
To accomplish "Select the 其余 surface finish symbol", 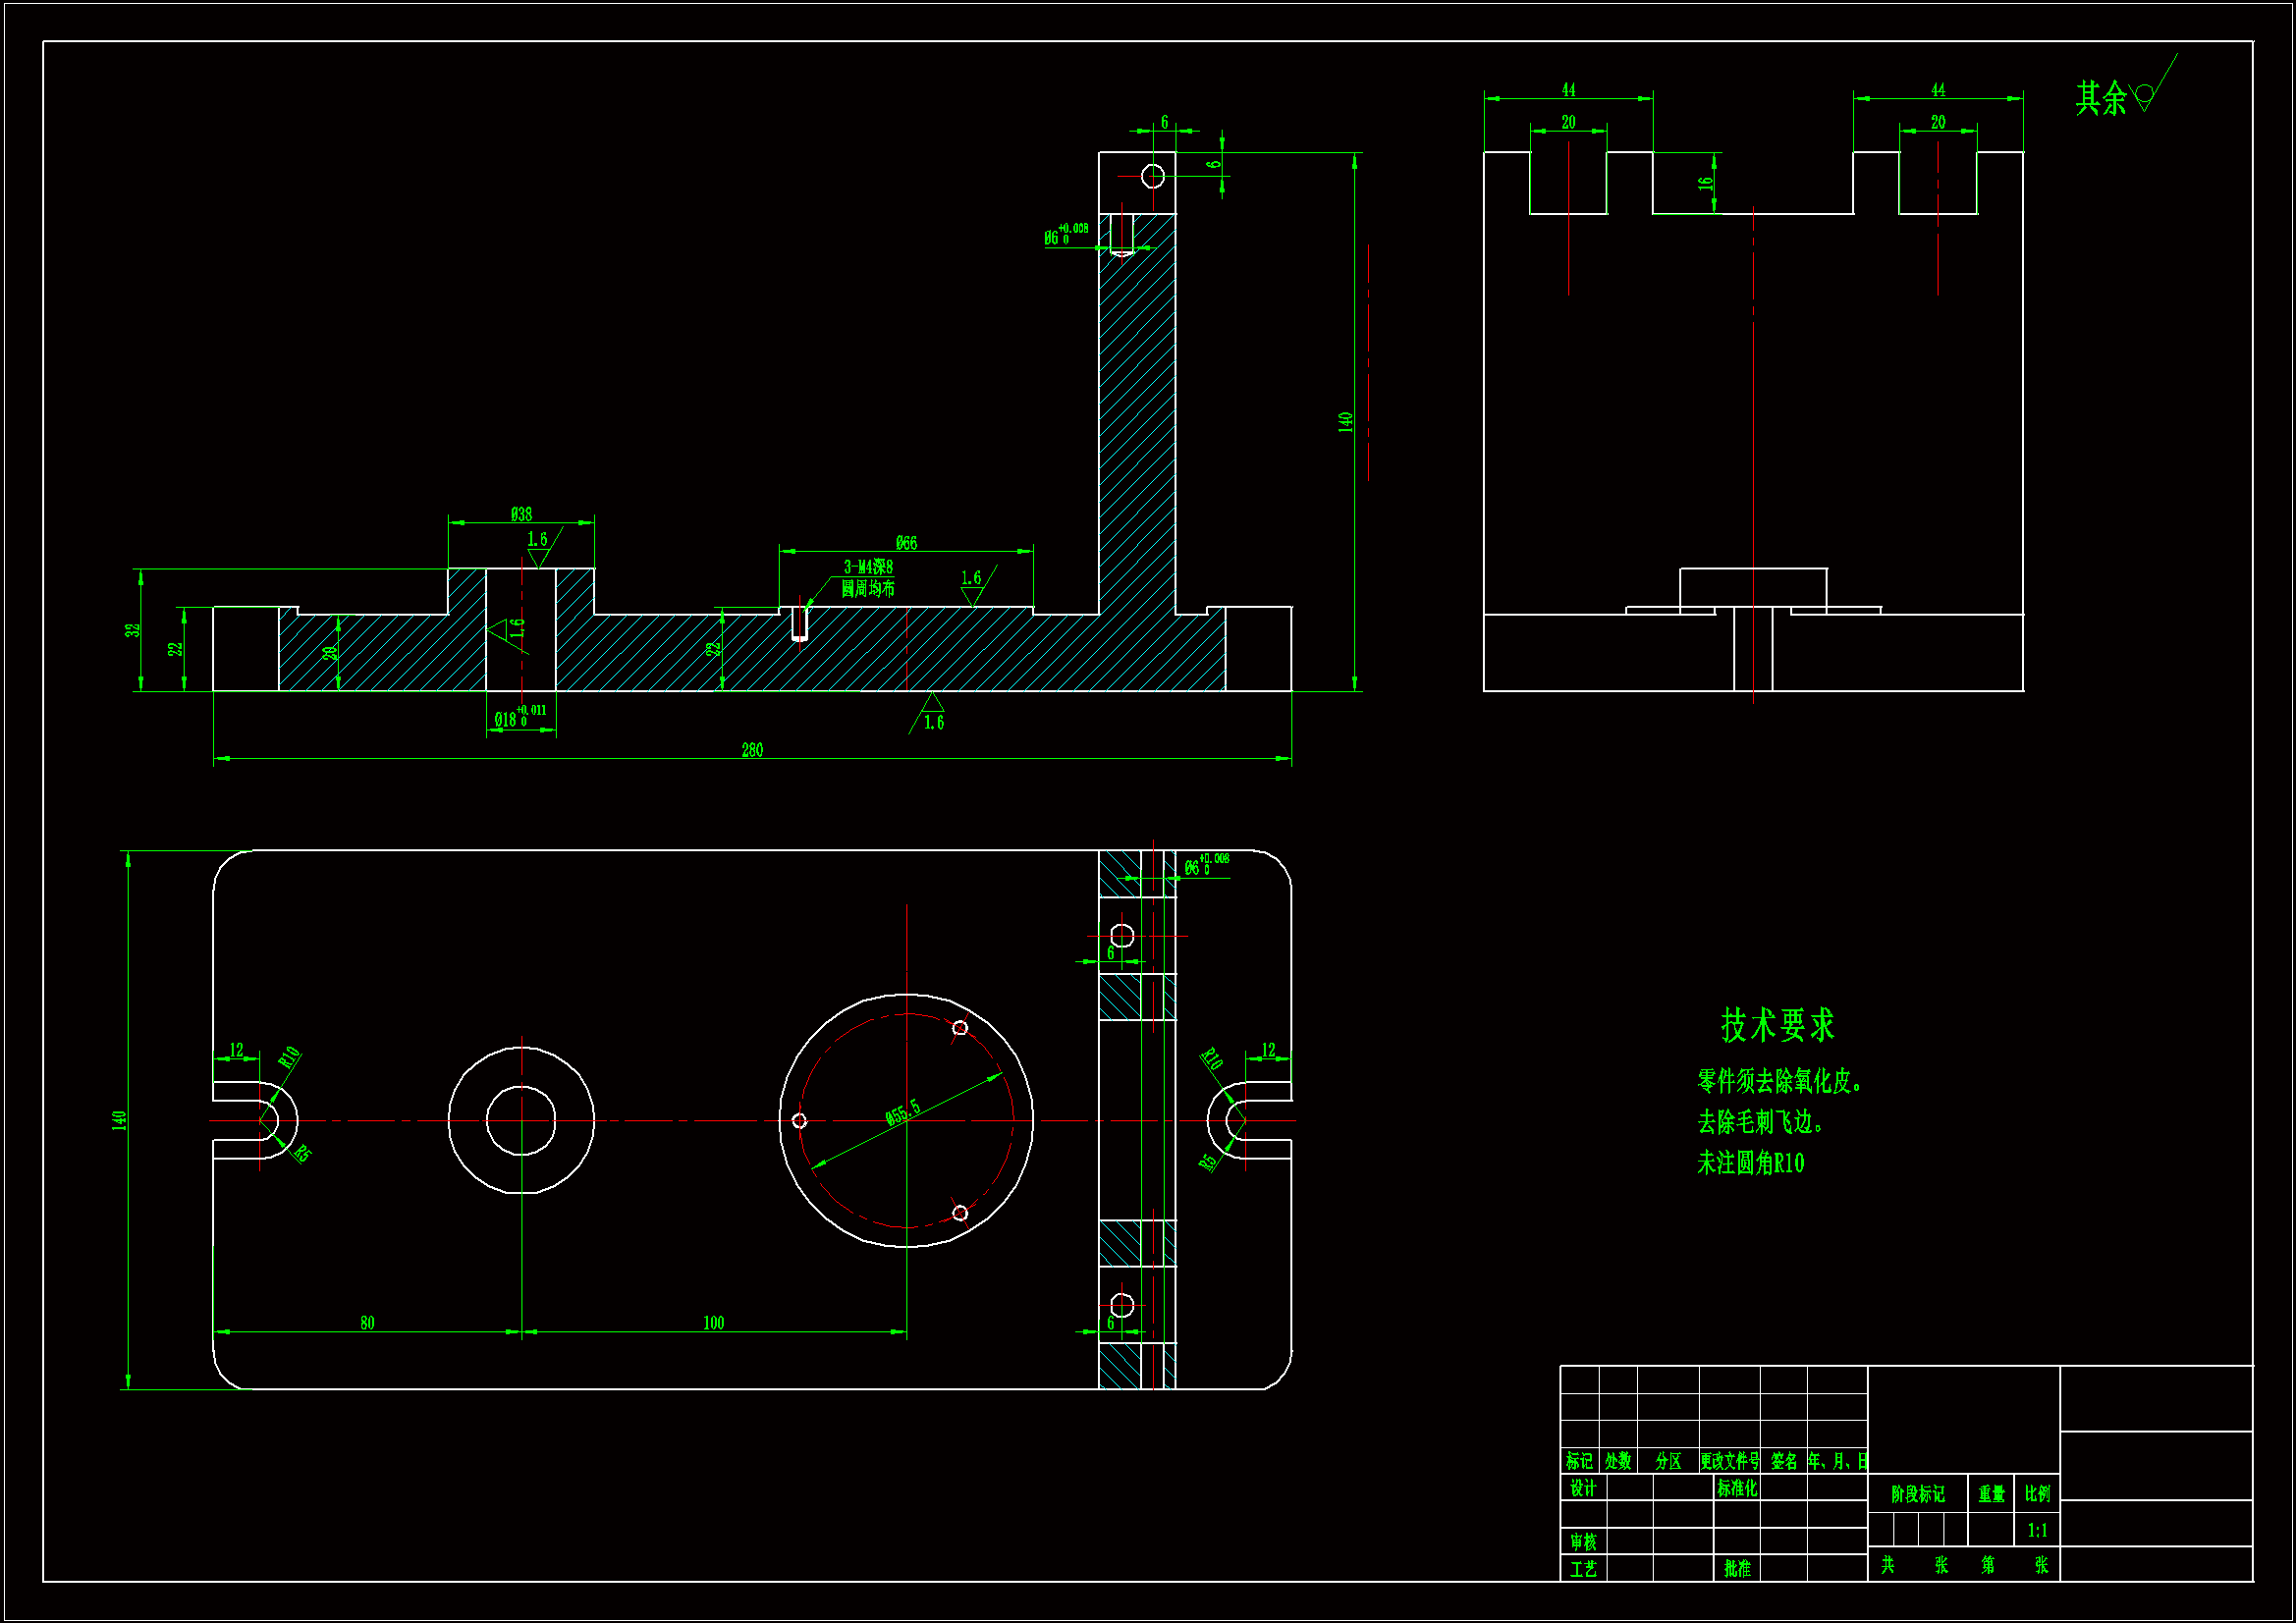I will tap(2114, 98).
